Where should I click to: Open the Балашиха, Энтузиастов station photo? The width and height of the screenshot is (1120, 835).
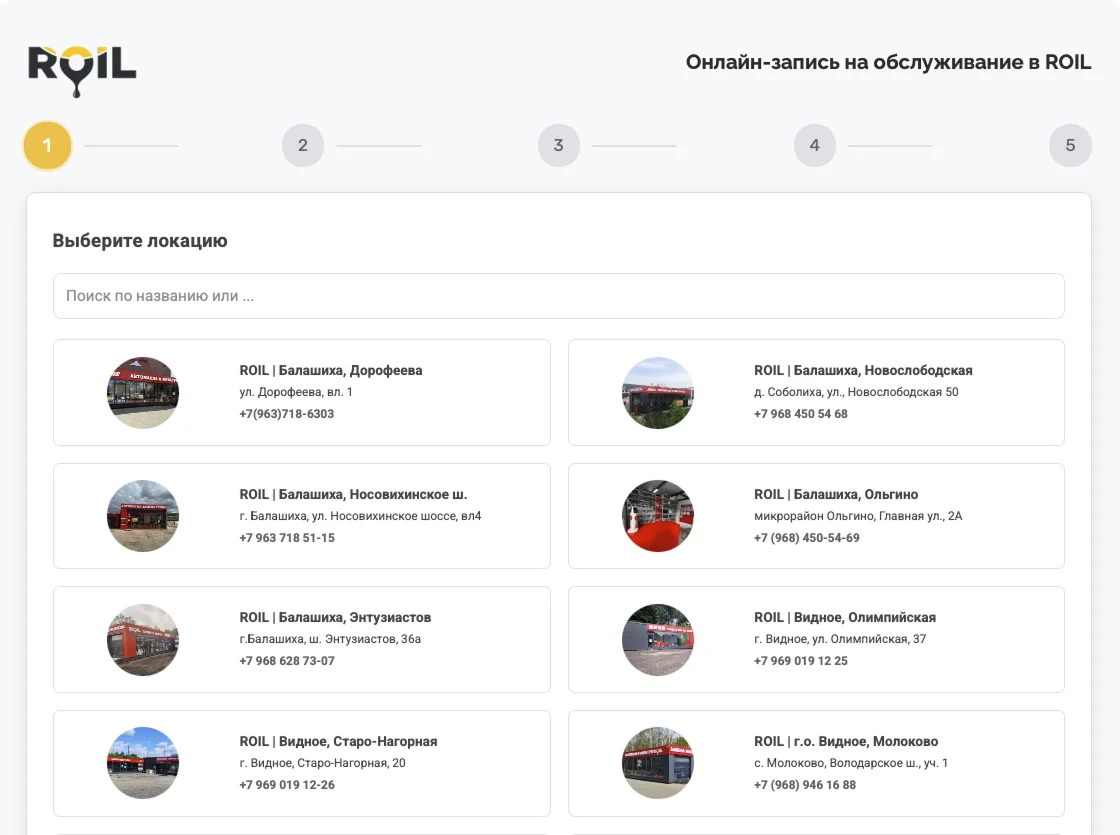(x=143, y=640)
